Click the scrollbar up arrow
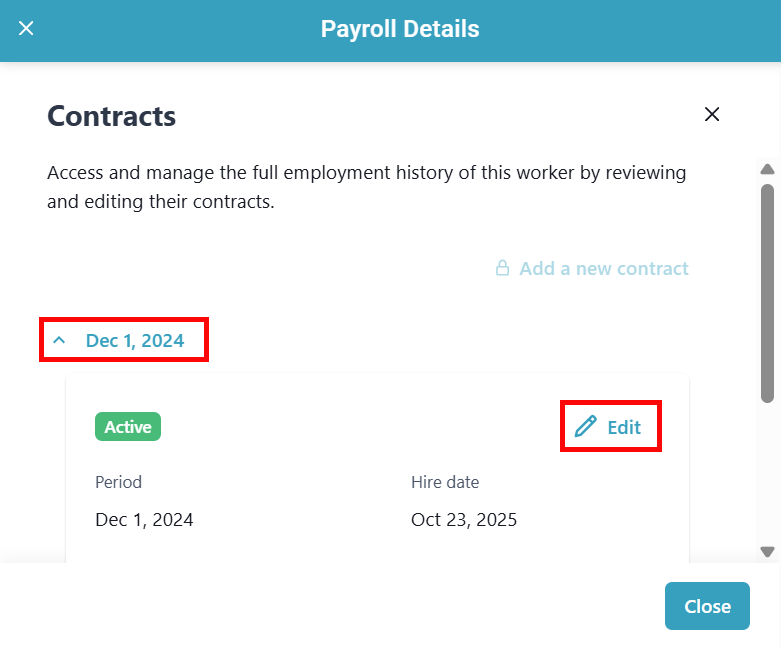This screenshot has width=781, height=667. pos(767,169)
